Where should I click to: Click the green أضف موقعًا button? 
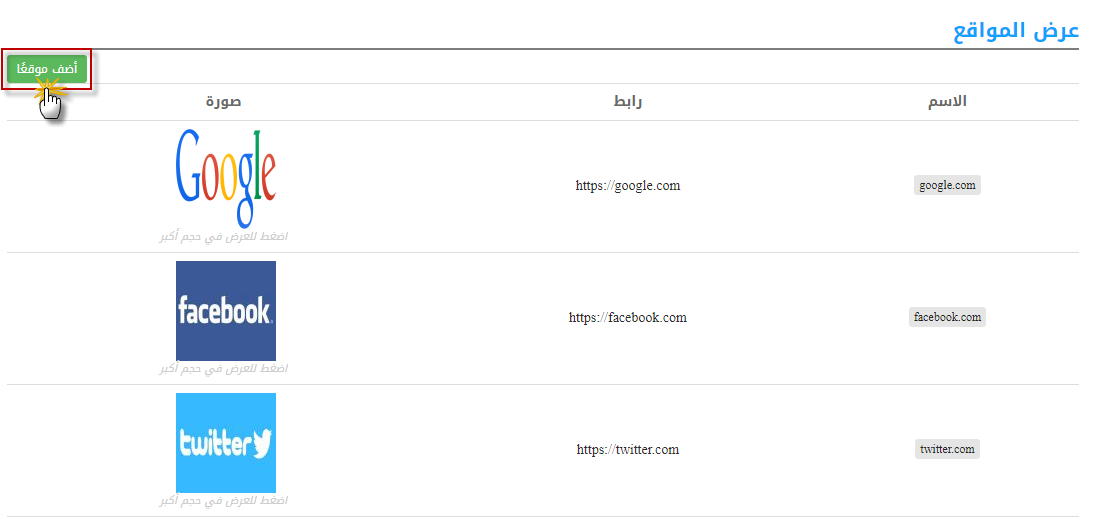click(x=47, y=69)
